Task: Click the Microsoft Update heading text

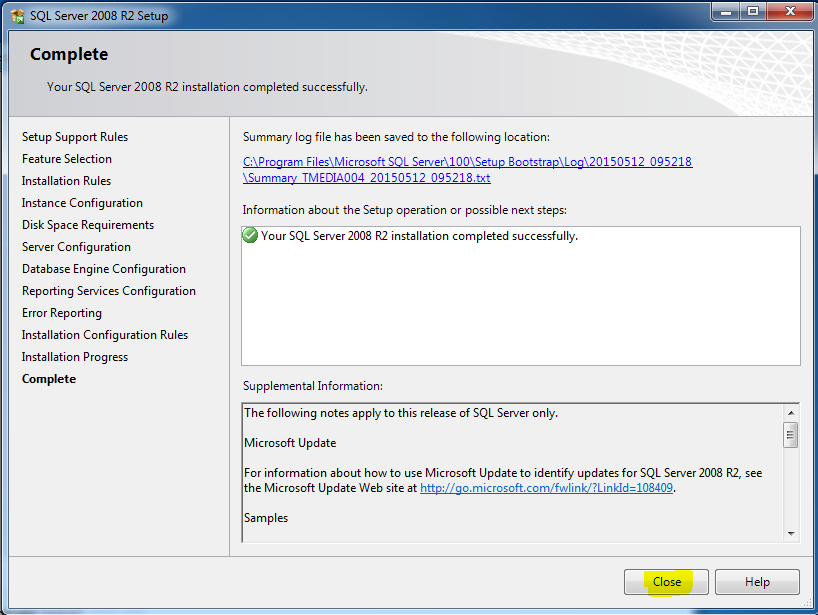Action: [x=290, y=443]
